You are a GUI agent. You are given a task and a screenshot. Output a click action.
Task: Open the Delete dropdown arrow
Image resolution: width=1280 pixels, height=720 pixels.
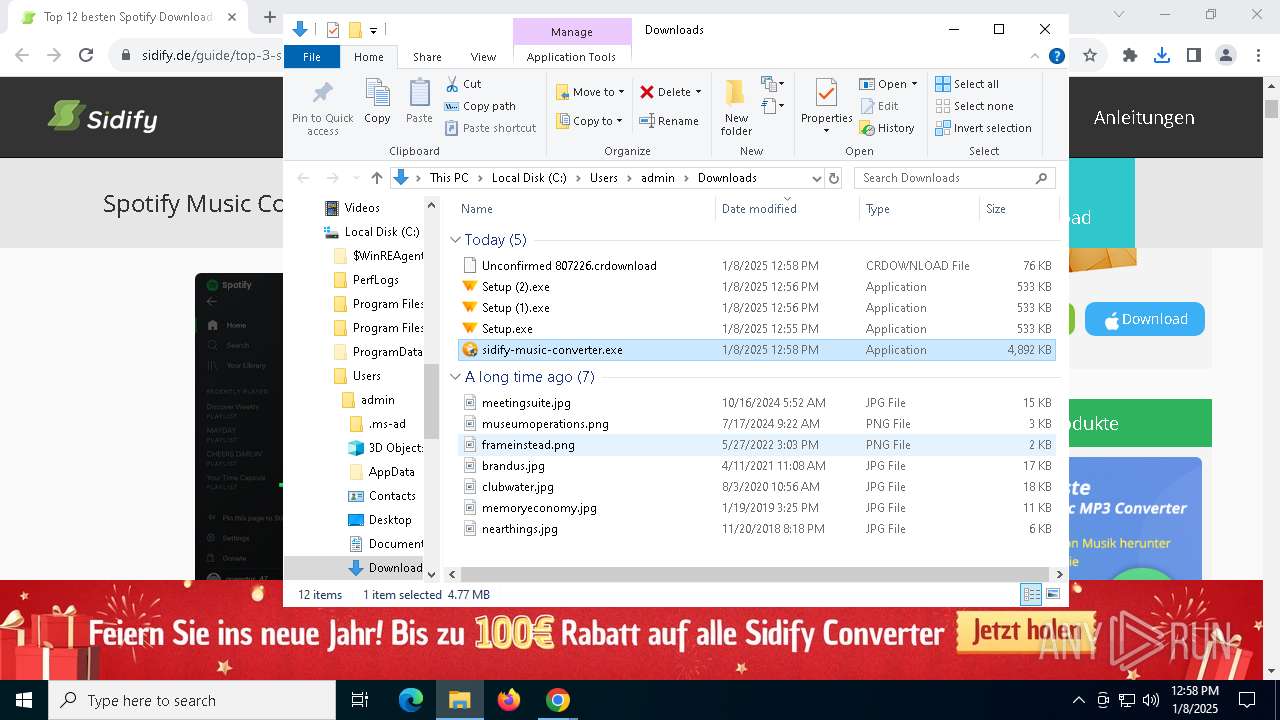[x=698, y=92]
